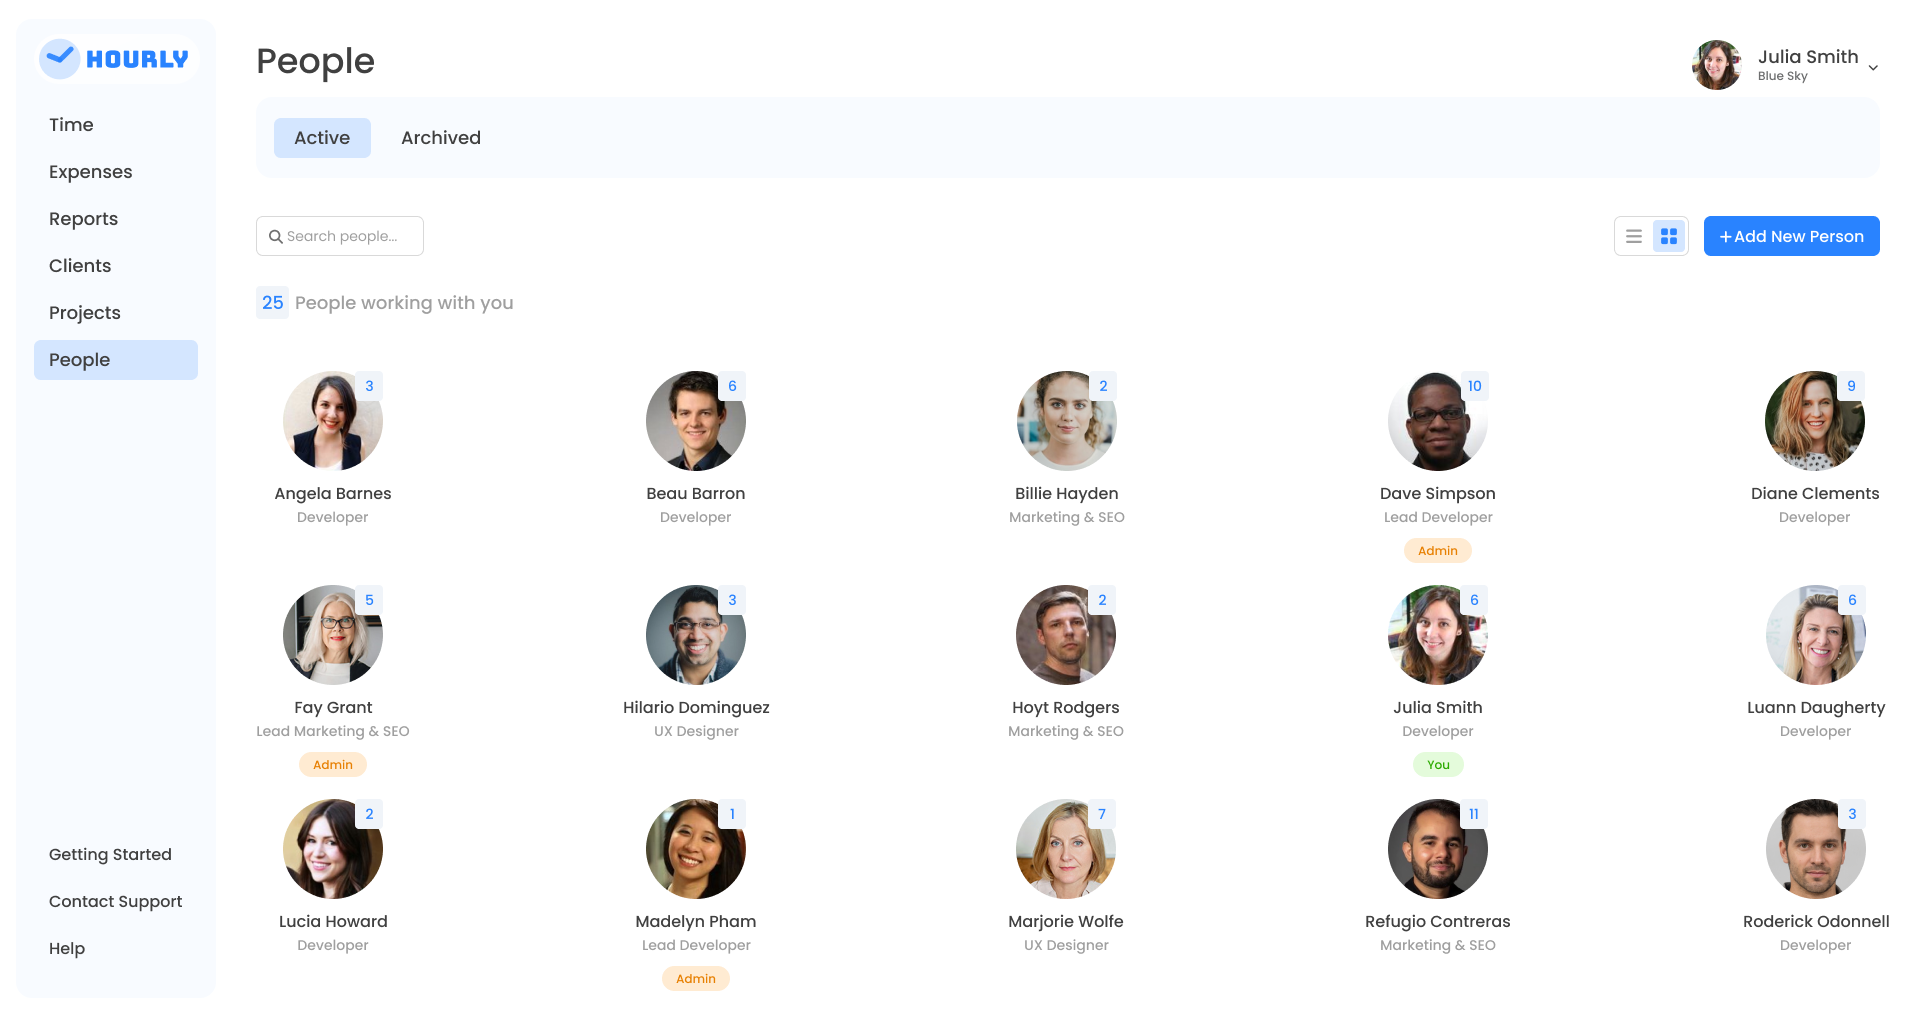1920x1017 pixels.
Task: Switch to grid view layout
Action: (1669, 237)
